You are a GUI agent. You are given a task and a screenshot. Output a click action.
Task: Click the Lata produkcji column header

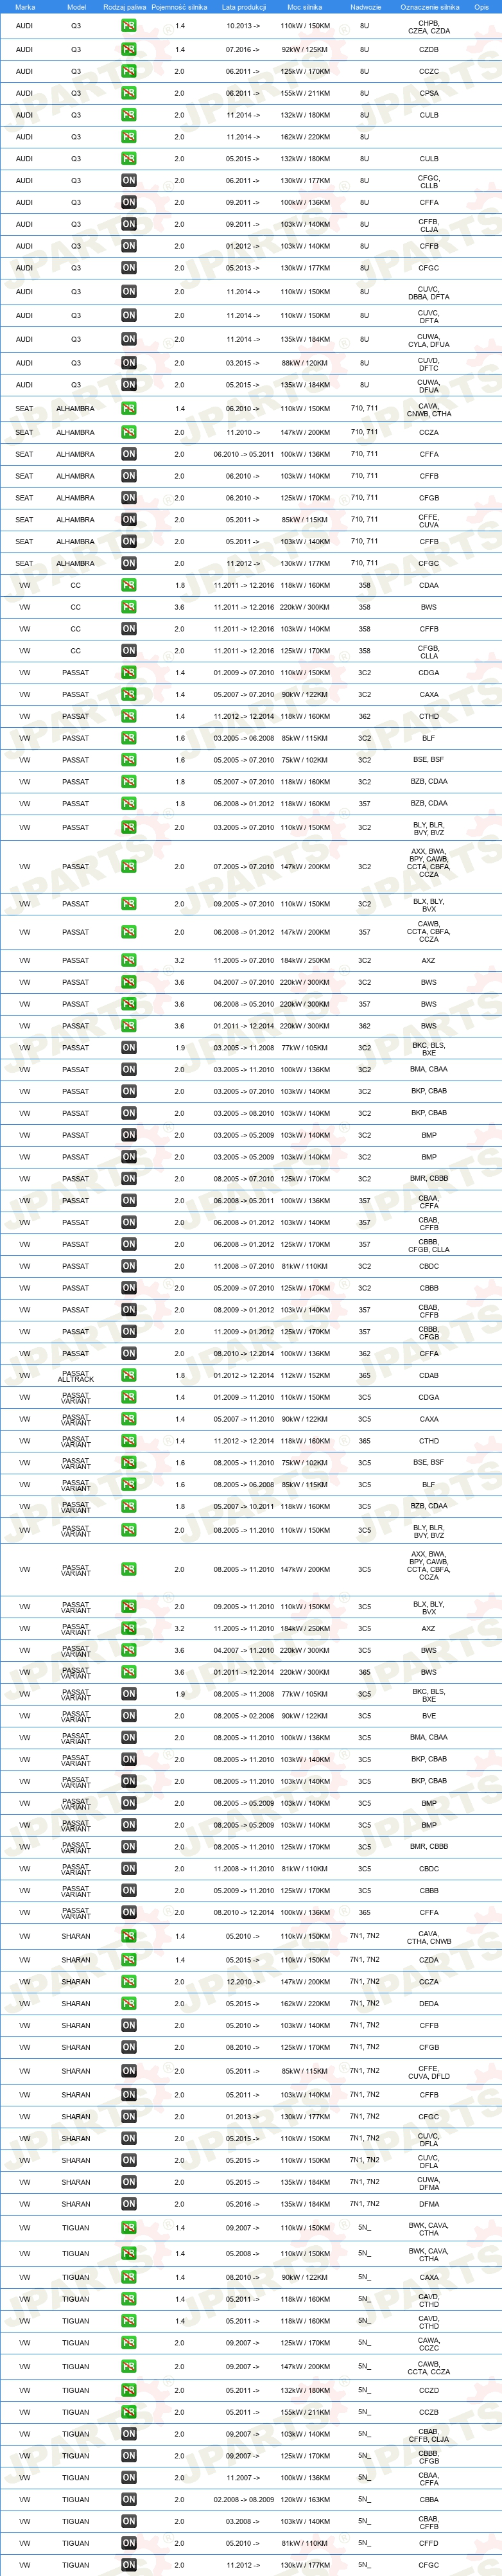click(243, 6)
